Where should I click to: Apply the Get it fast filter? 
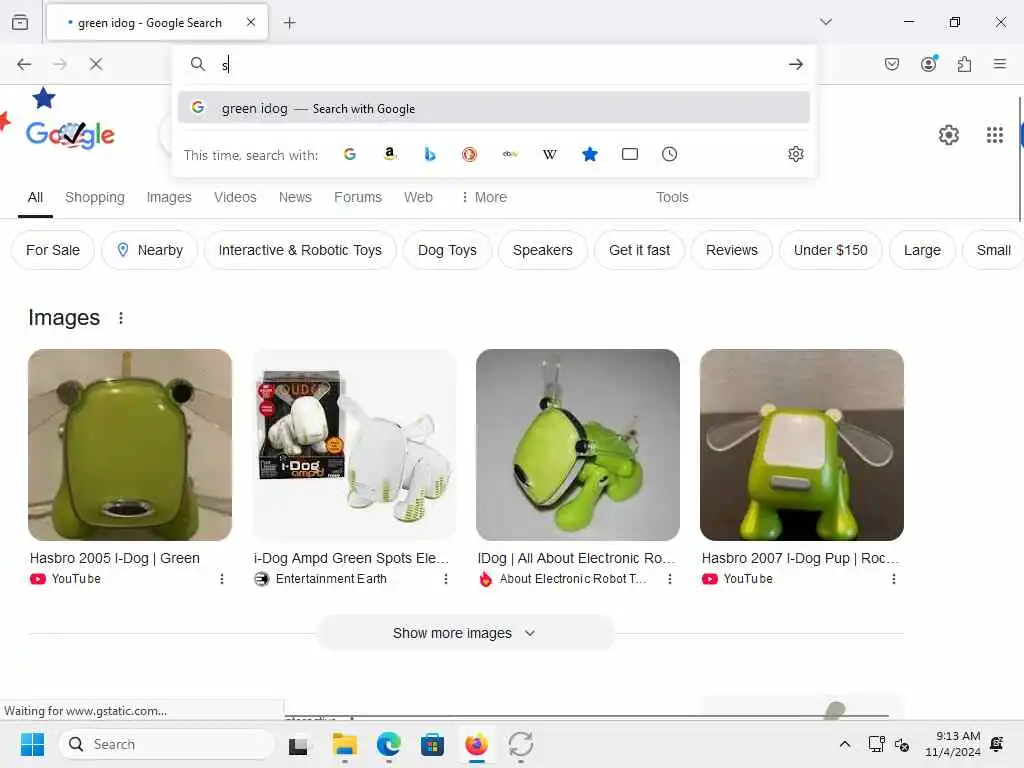(639, 250)
